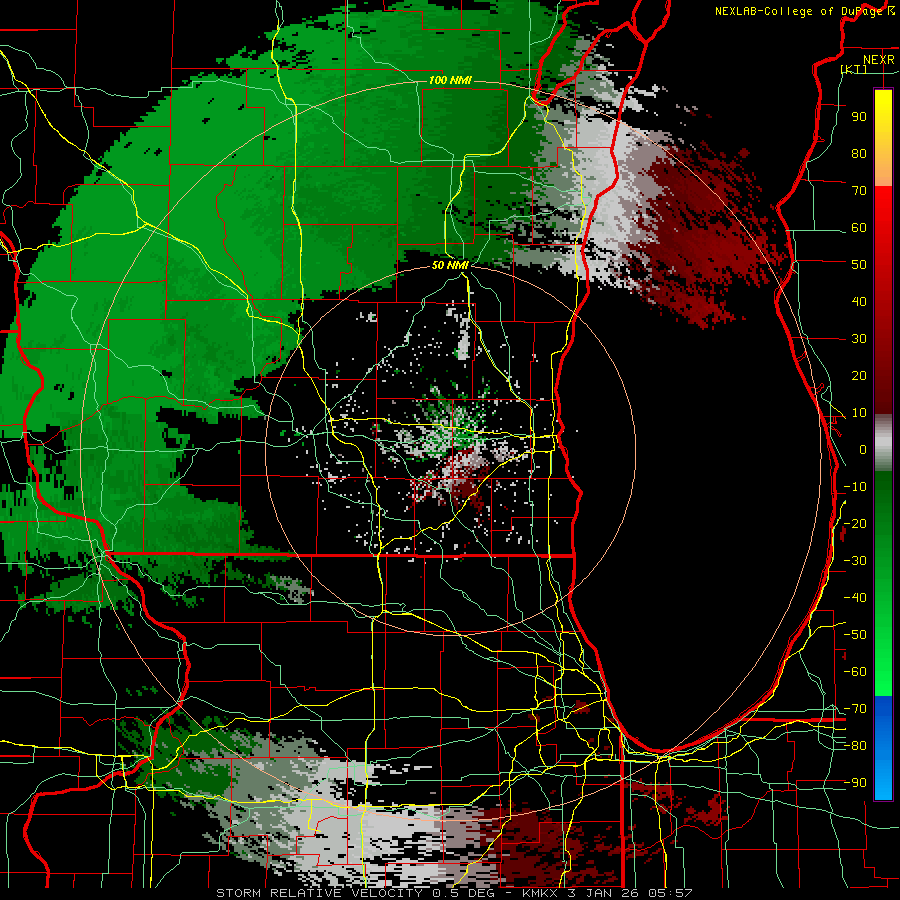Click the 80 value on the velocity scale
This screenshot has width=900, height=900.
[x=859, y=153]
